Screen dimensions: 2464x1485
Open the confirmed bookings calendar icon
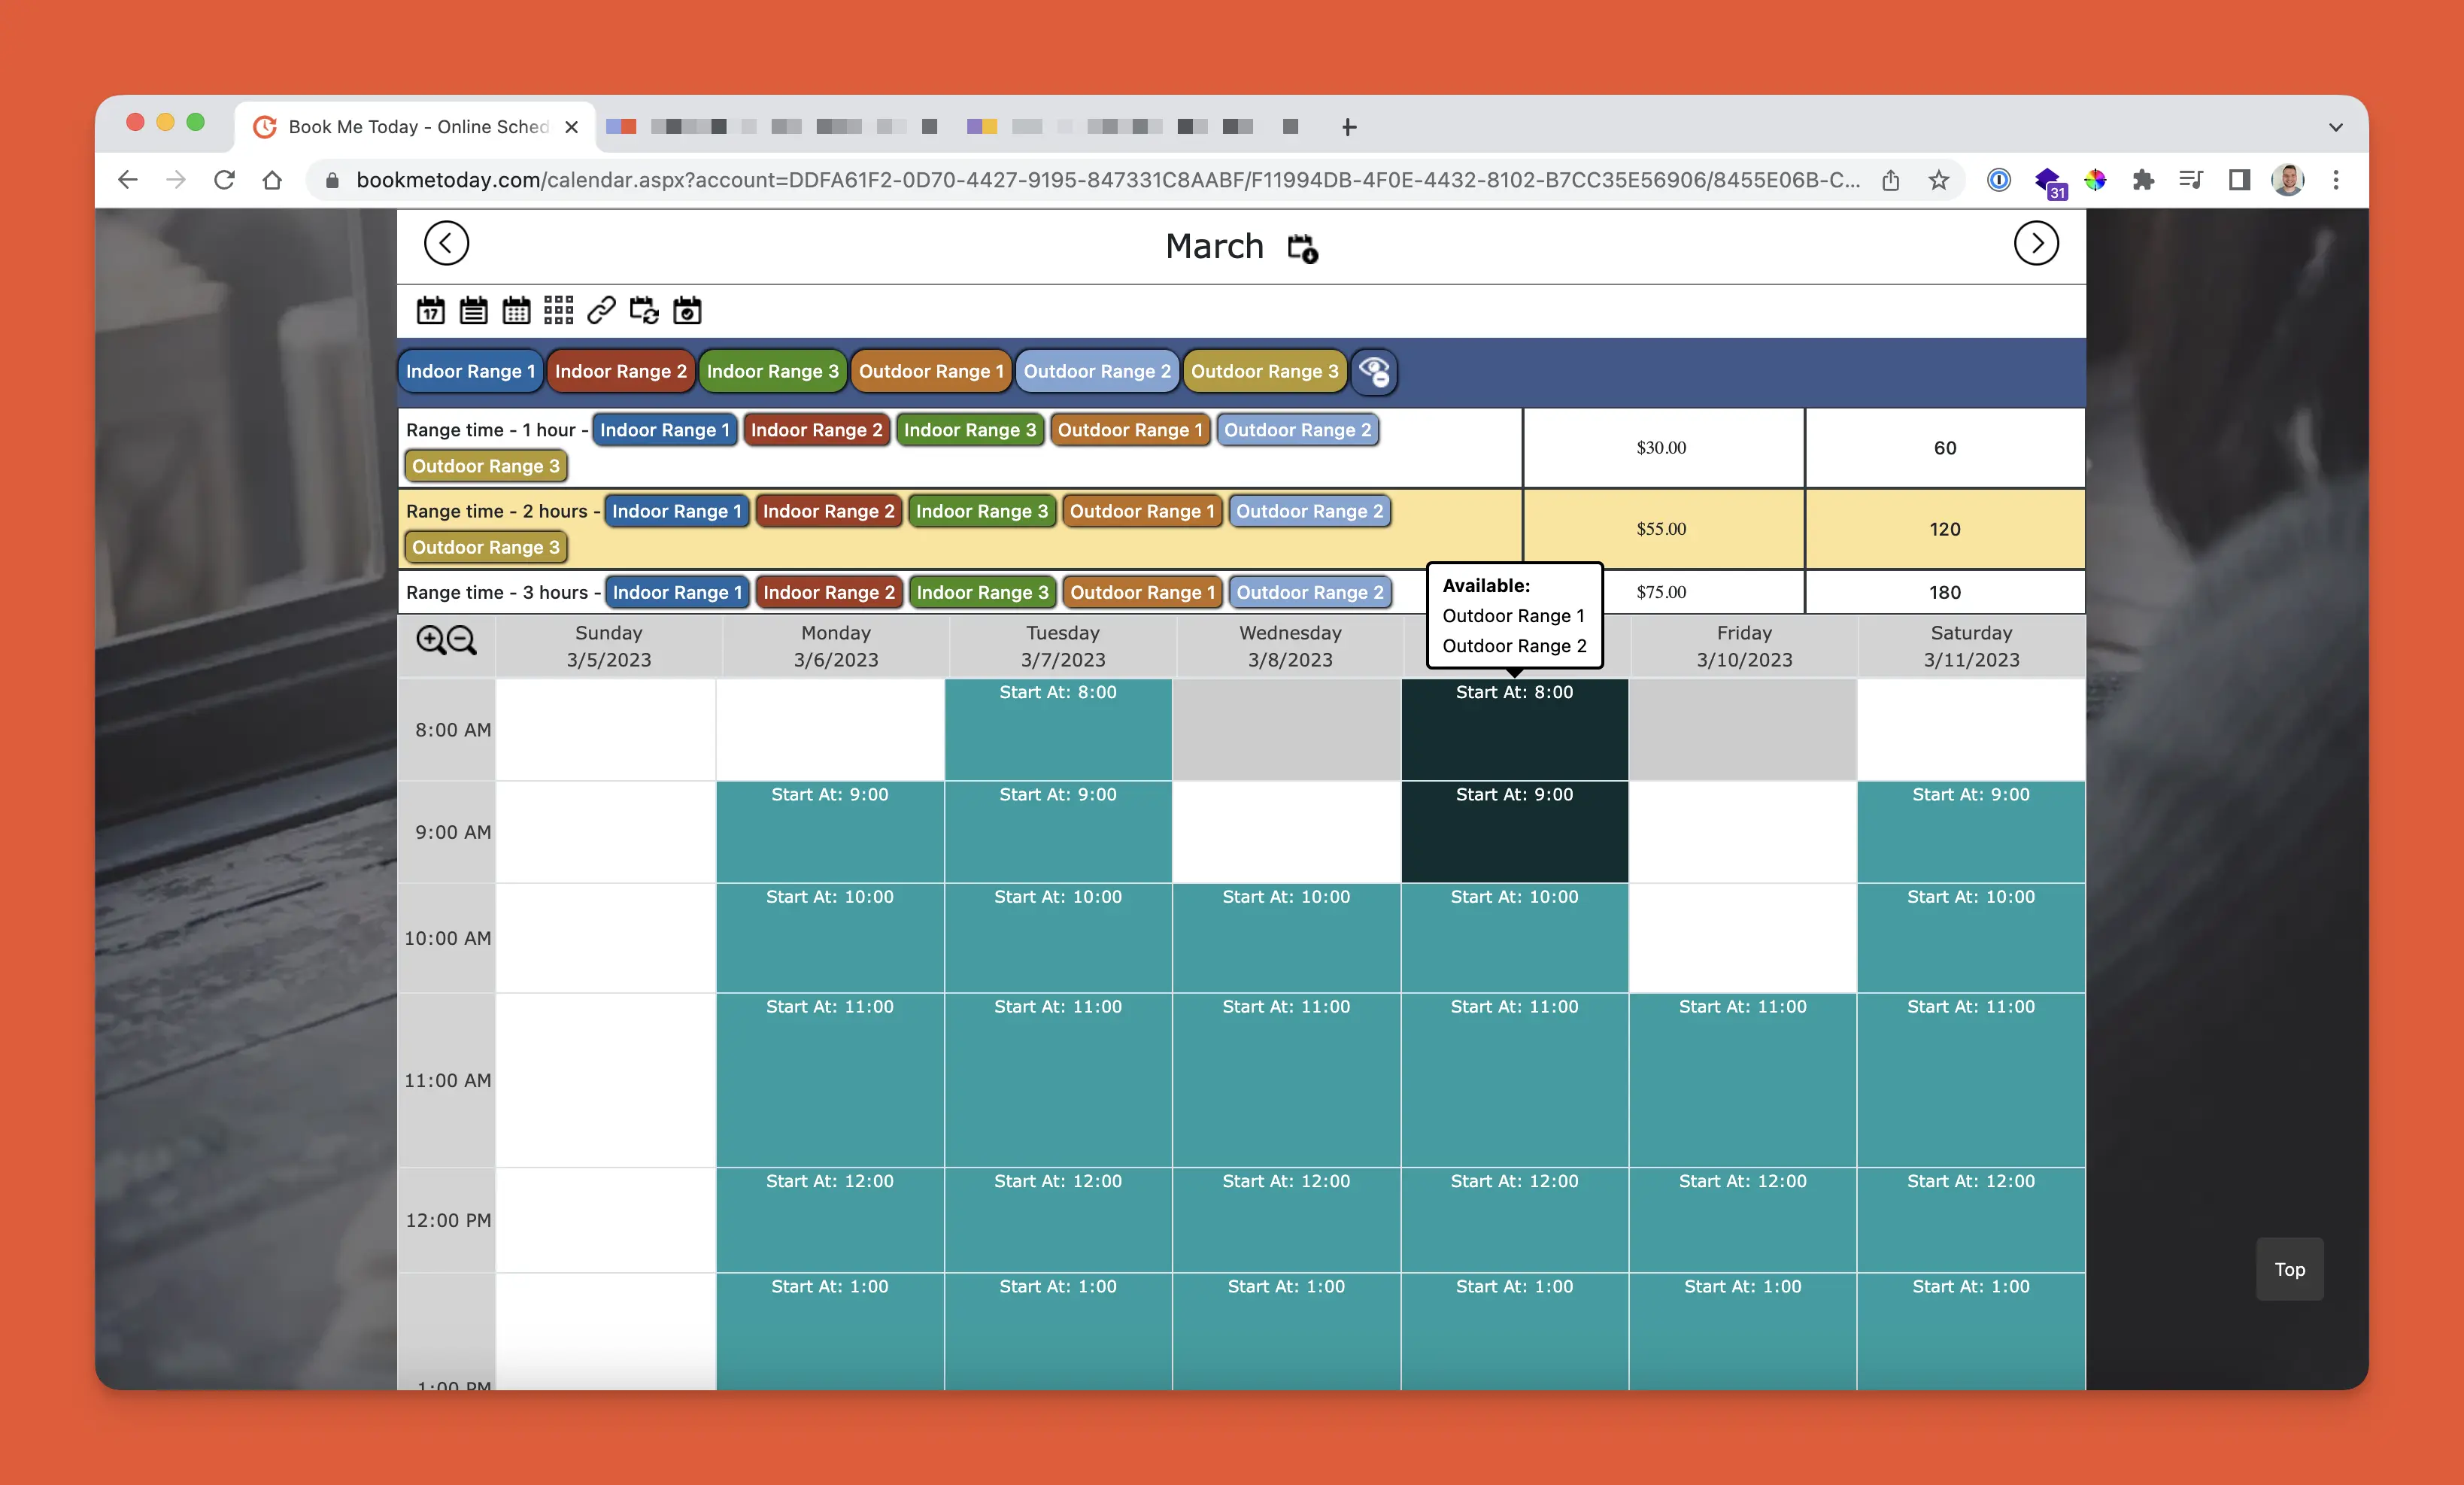tap(687, 311)
